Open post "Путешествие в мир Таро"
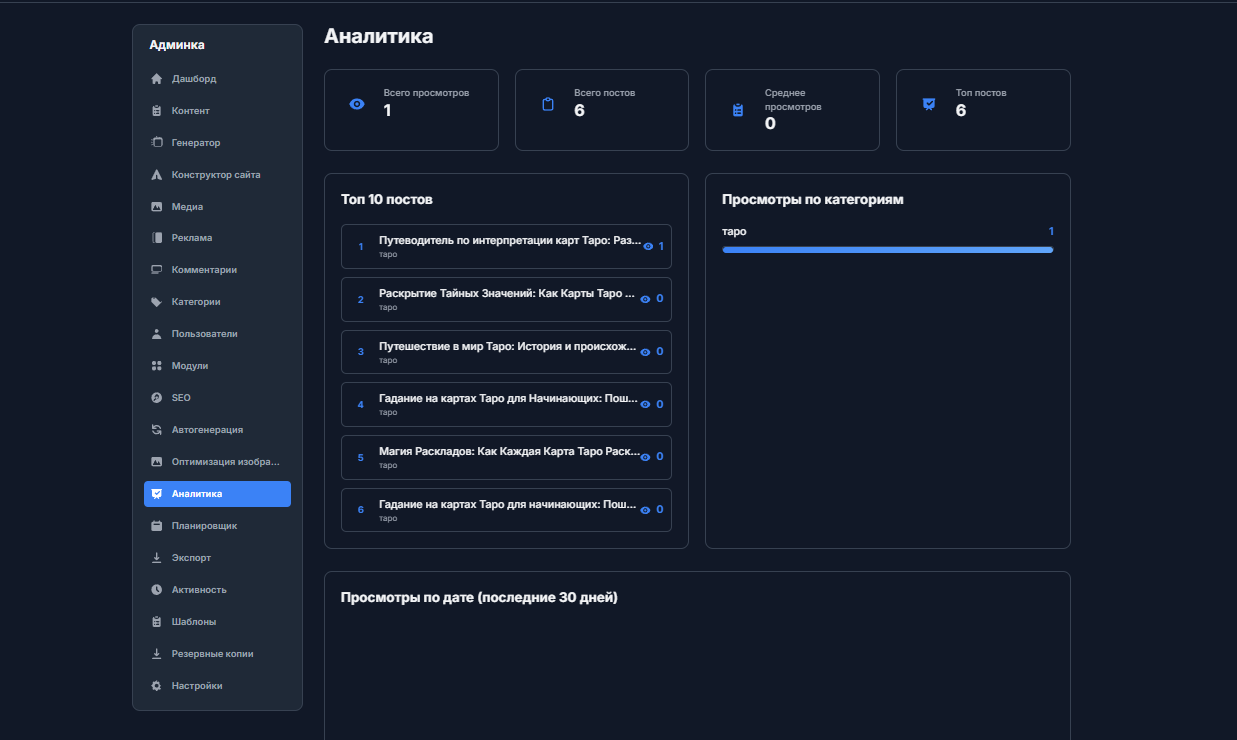Screen dimensions: 1237x740 click(x=506, y=347)
